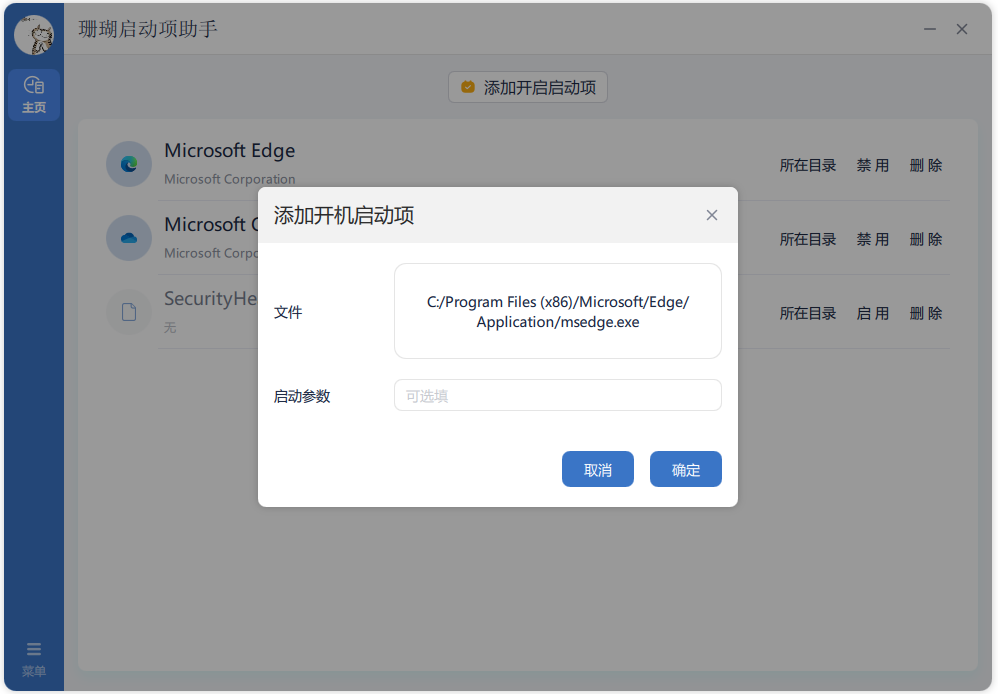
Task: Select the Microsoft Edge entry title
Action: 230,151
